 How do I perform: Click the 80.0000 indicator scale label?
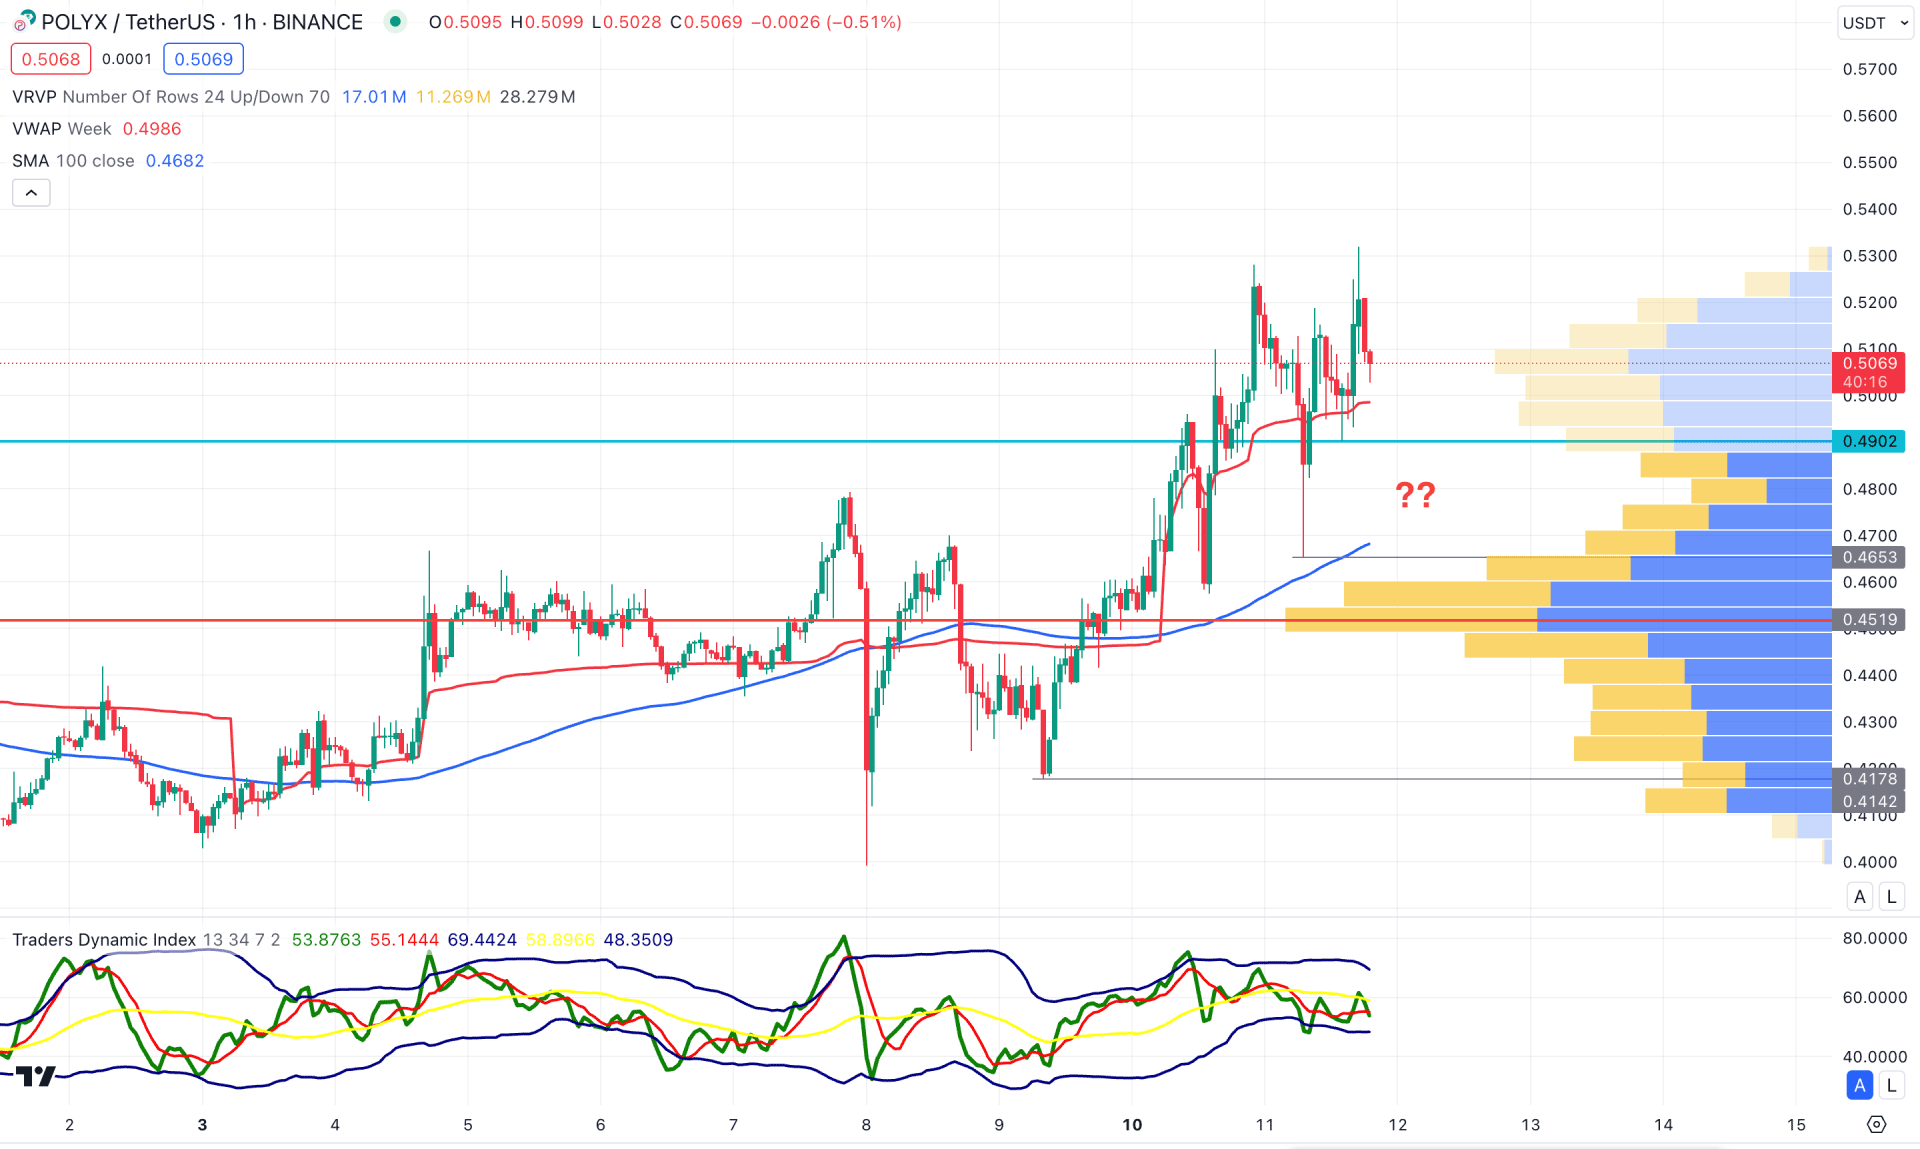point(1875,938)
